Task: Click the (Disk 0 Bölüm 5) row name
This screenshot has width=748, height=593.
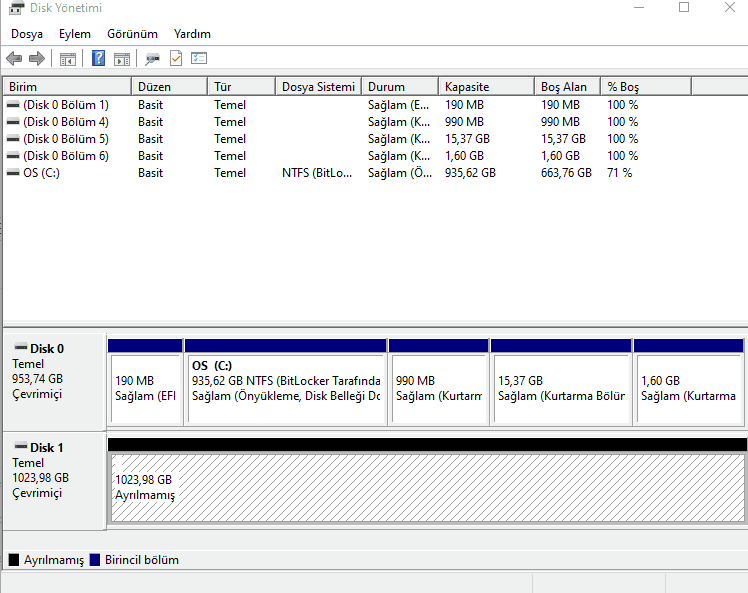Action: point(66,139)
